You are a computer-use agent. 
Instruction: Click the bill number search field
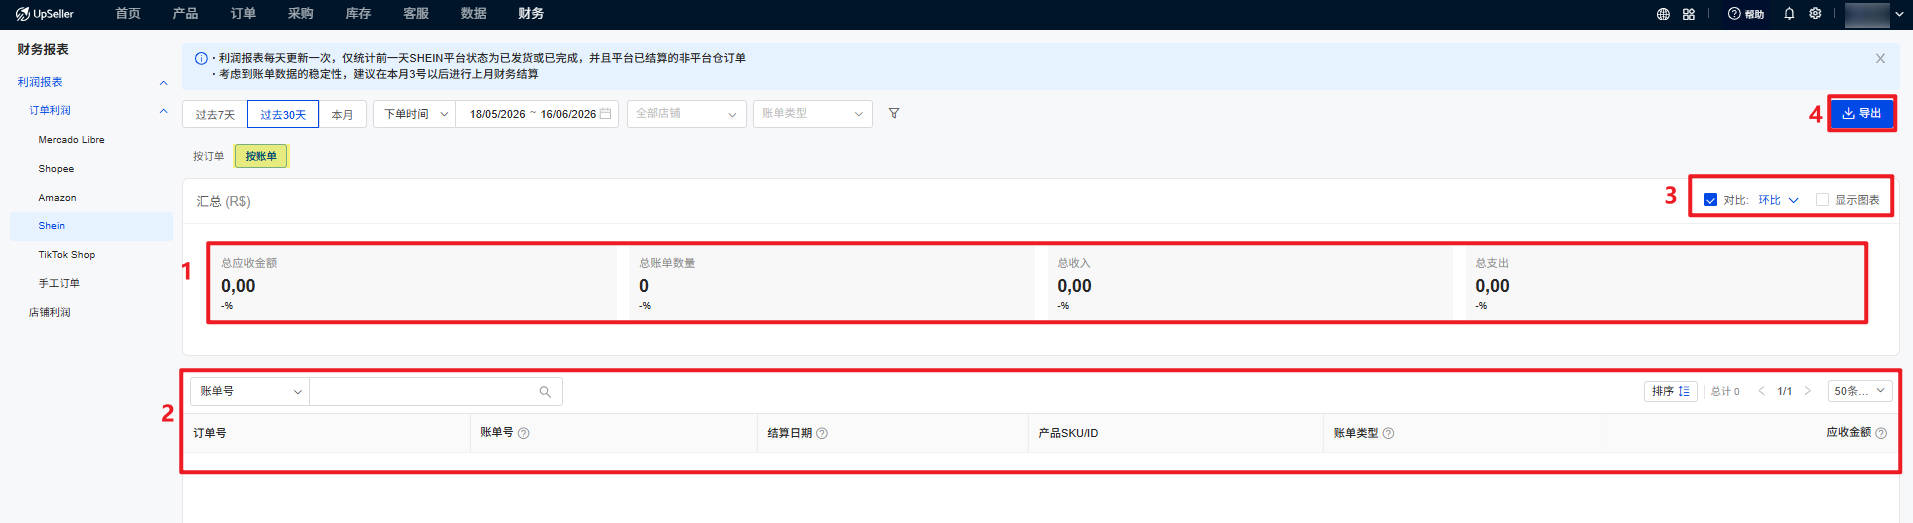[436, 392]
